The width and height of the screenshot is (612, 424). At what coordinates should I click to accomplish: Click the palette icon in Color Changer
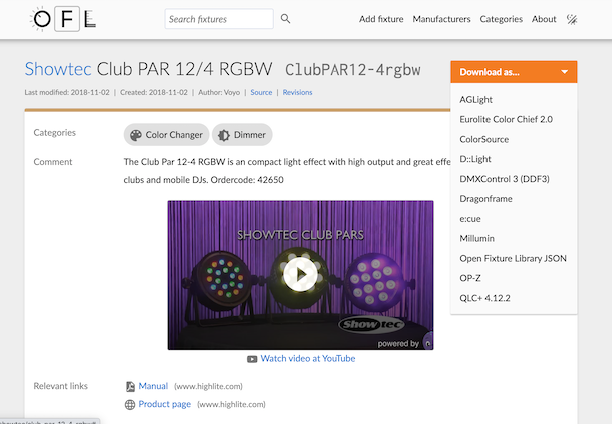(136, 135)
